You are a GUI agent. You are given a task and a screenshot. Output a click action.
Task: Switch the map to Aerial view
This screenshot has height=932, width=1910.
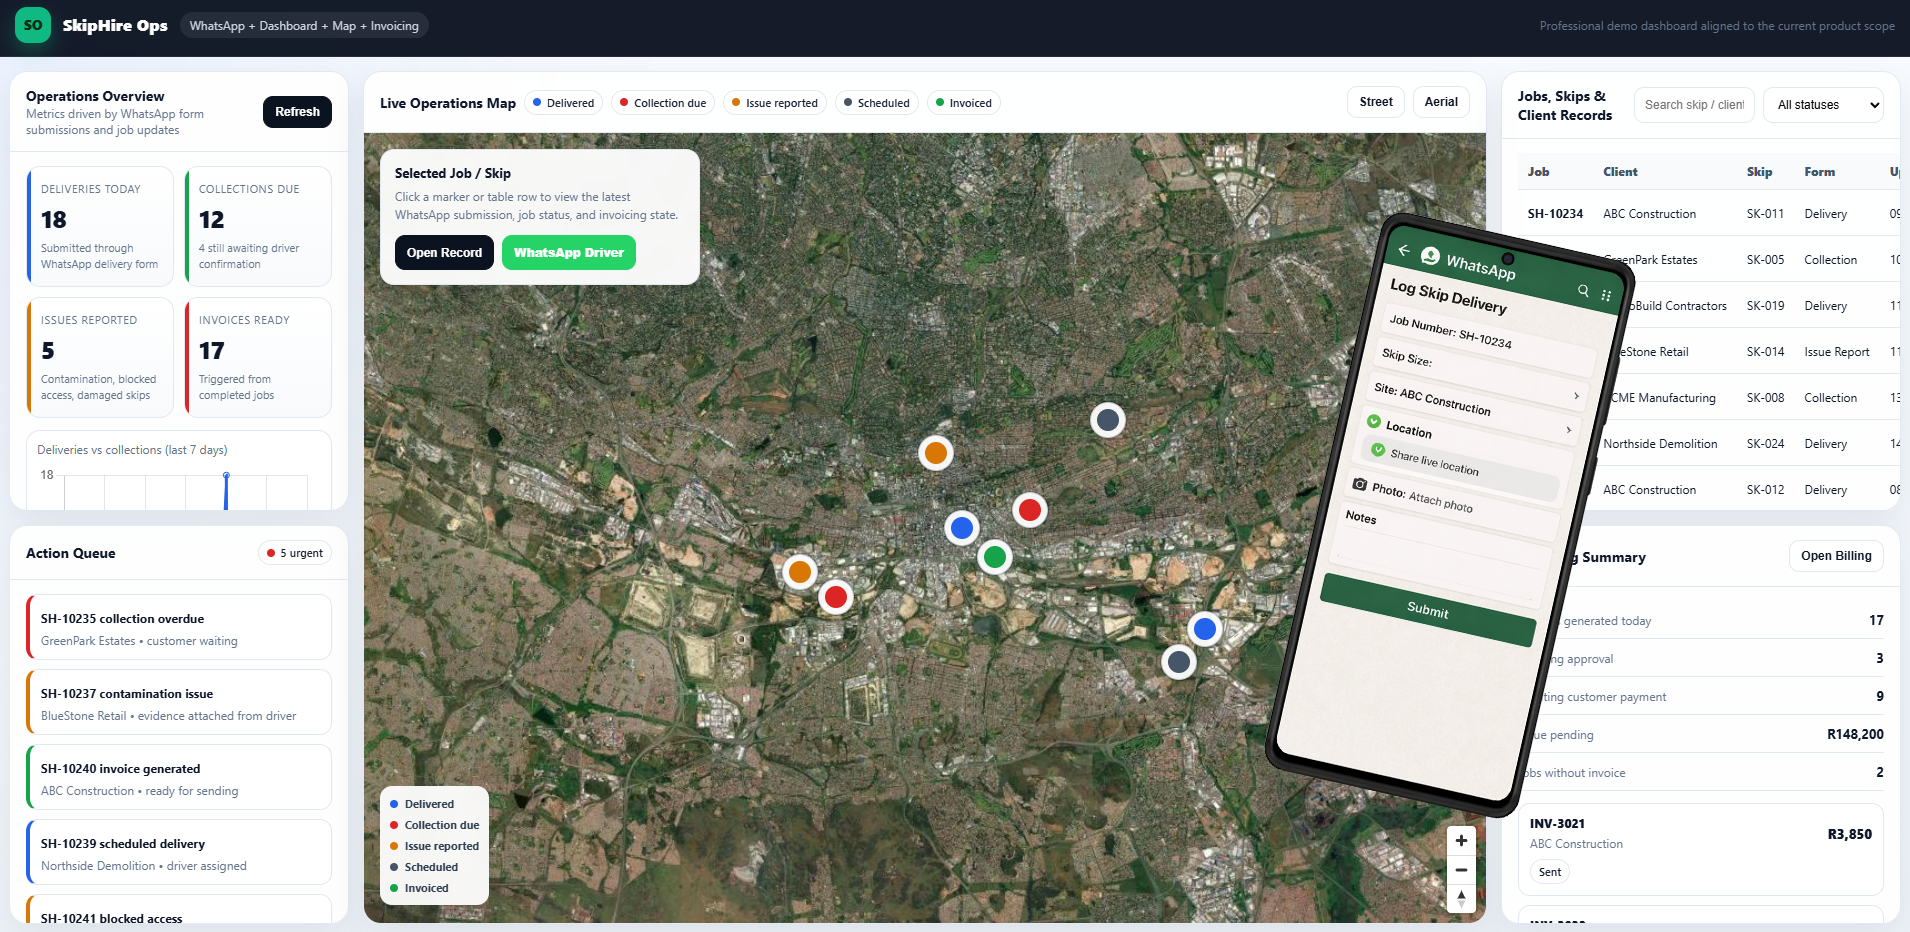coord(1440,102)
